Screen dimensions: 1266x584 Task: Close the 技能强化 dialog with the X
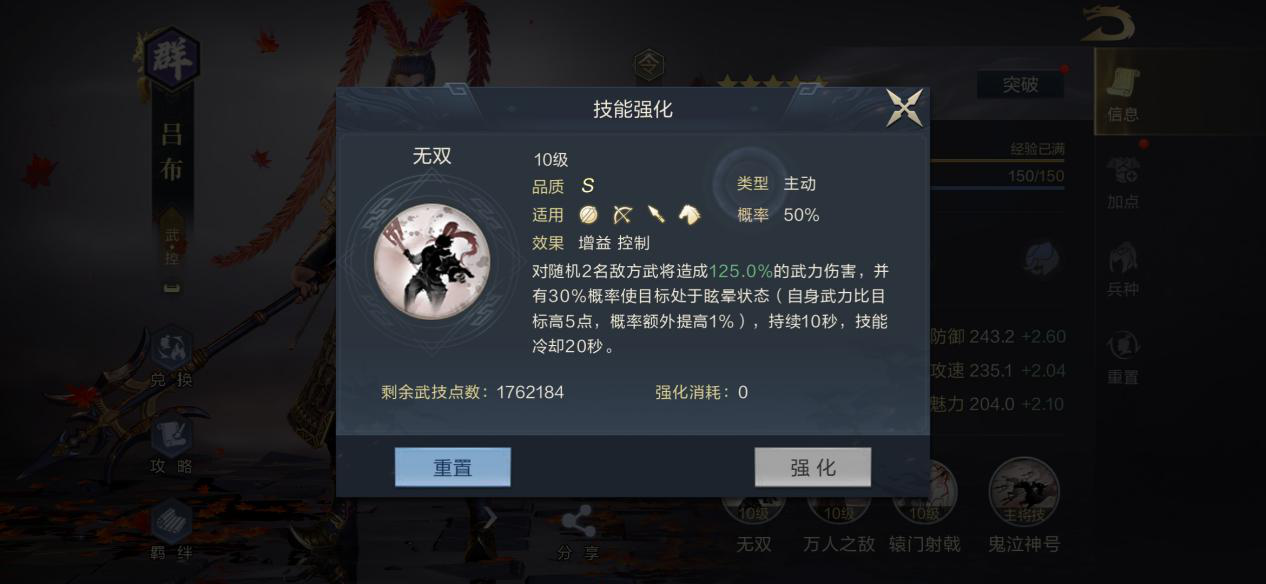point(905,108)
